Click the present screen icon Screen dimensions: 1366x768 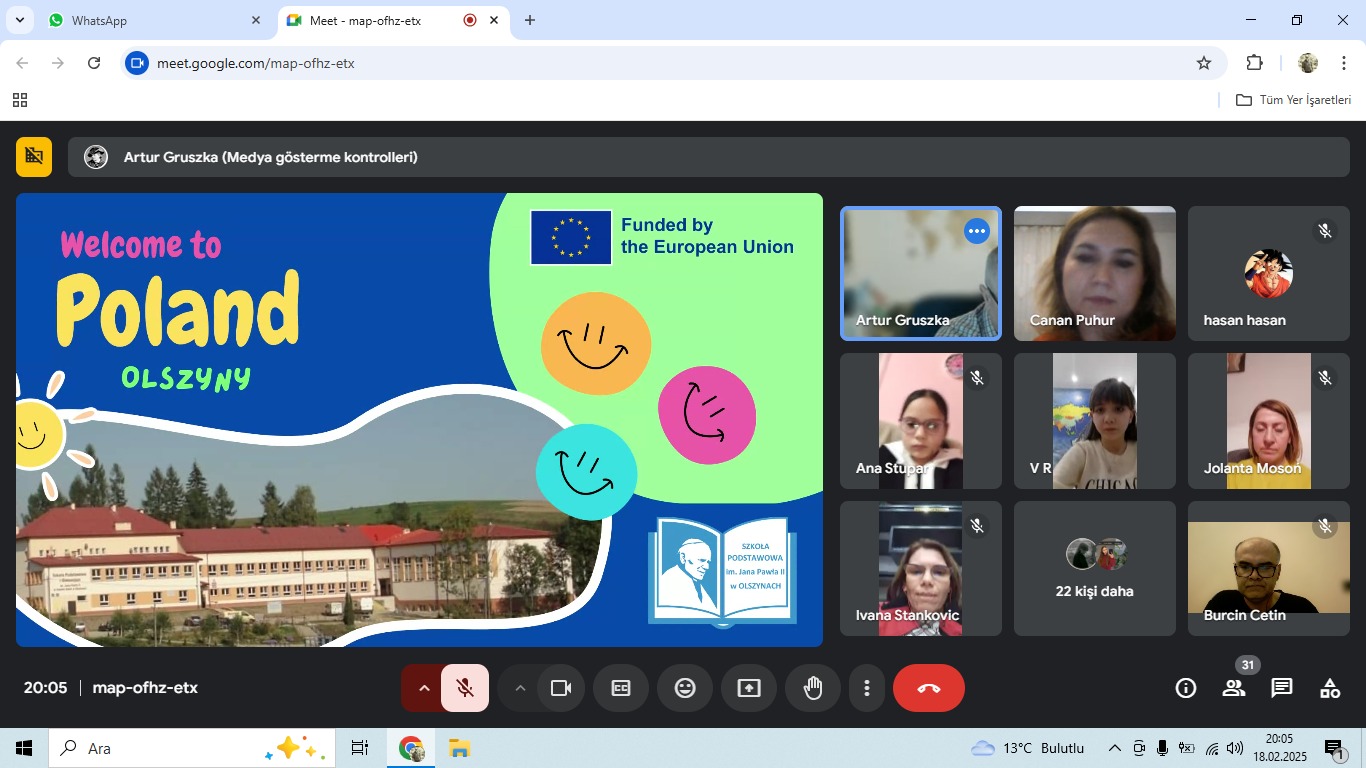click(749, 688)
